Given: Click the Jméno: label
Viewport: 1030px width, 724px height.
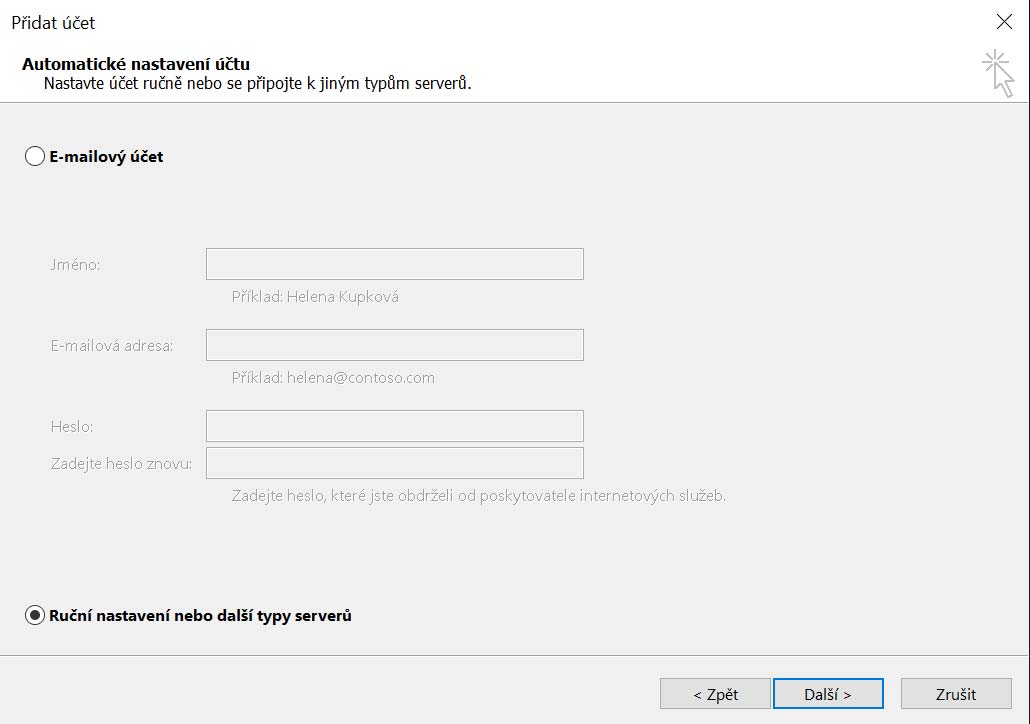Looking at the screenshot, I should [76, 265].
